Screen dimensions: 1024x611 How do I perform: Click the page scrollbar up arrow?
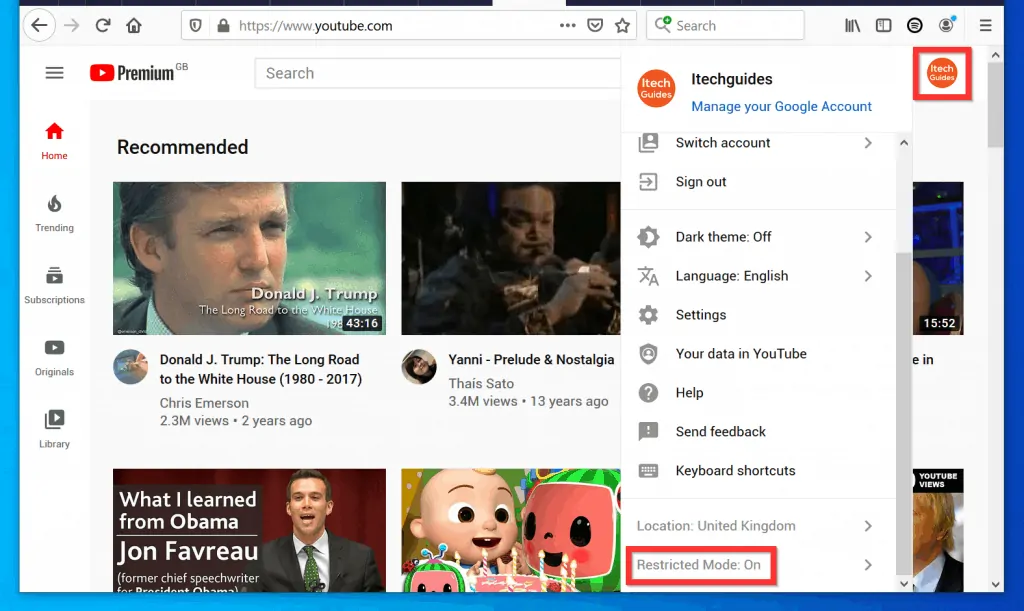click(x=995, y=55)
